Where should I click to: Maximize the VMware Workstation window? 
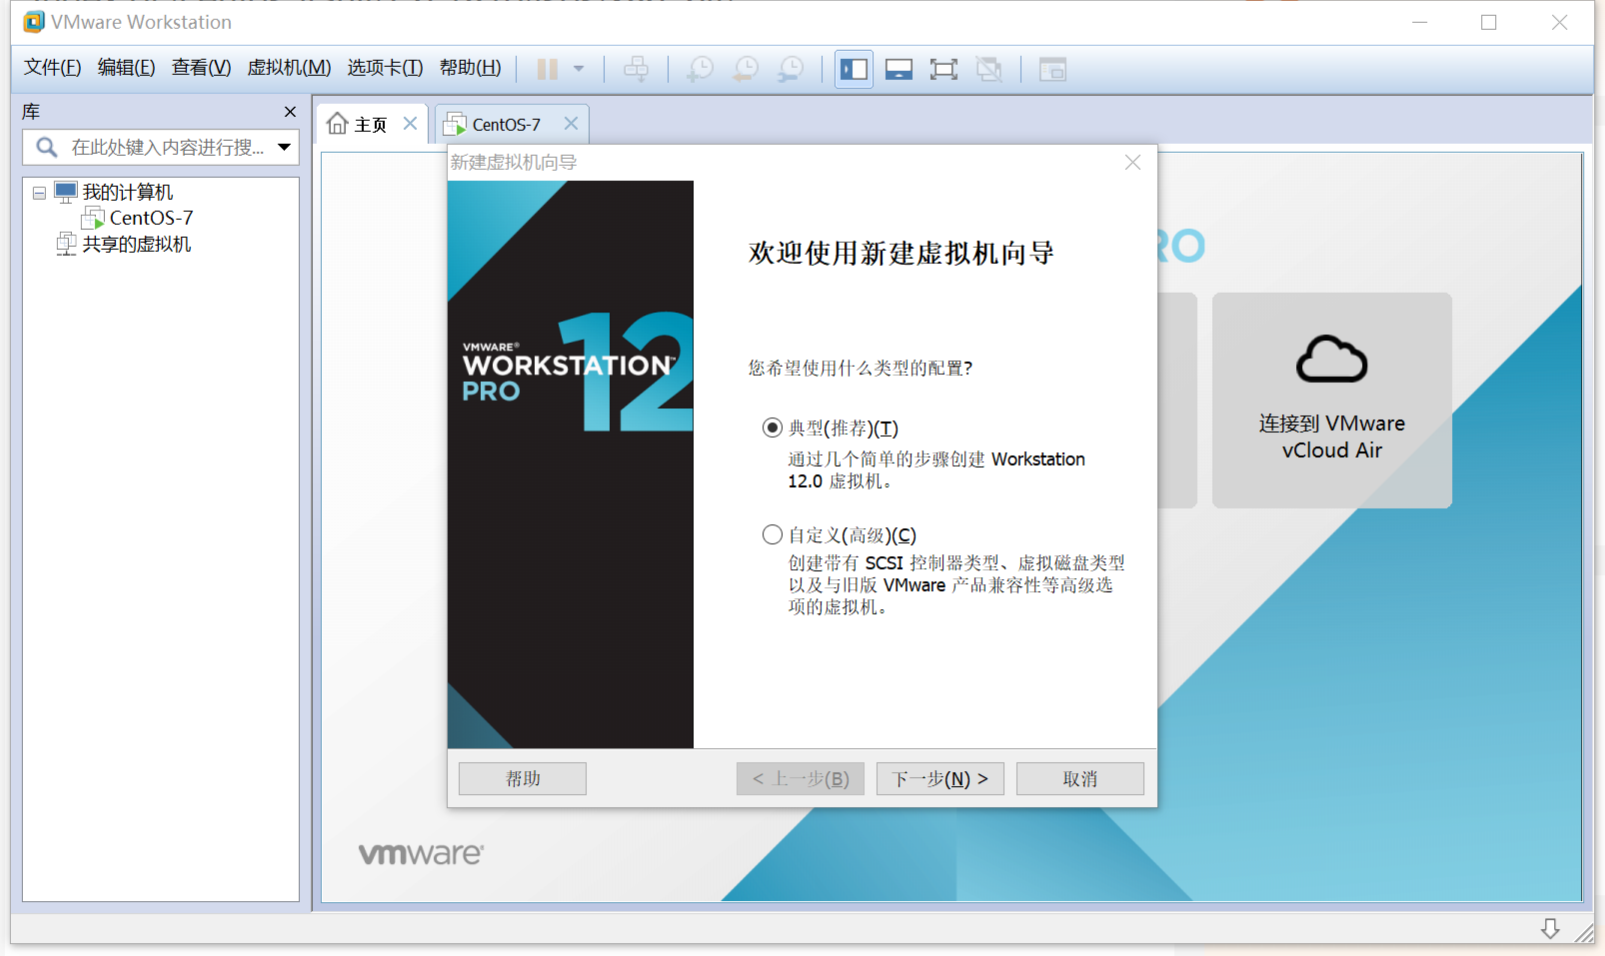coord(1489,22)
